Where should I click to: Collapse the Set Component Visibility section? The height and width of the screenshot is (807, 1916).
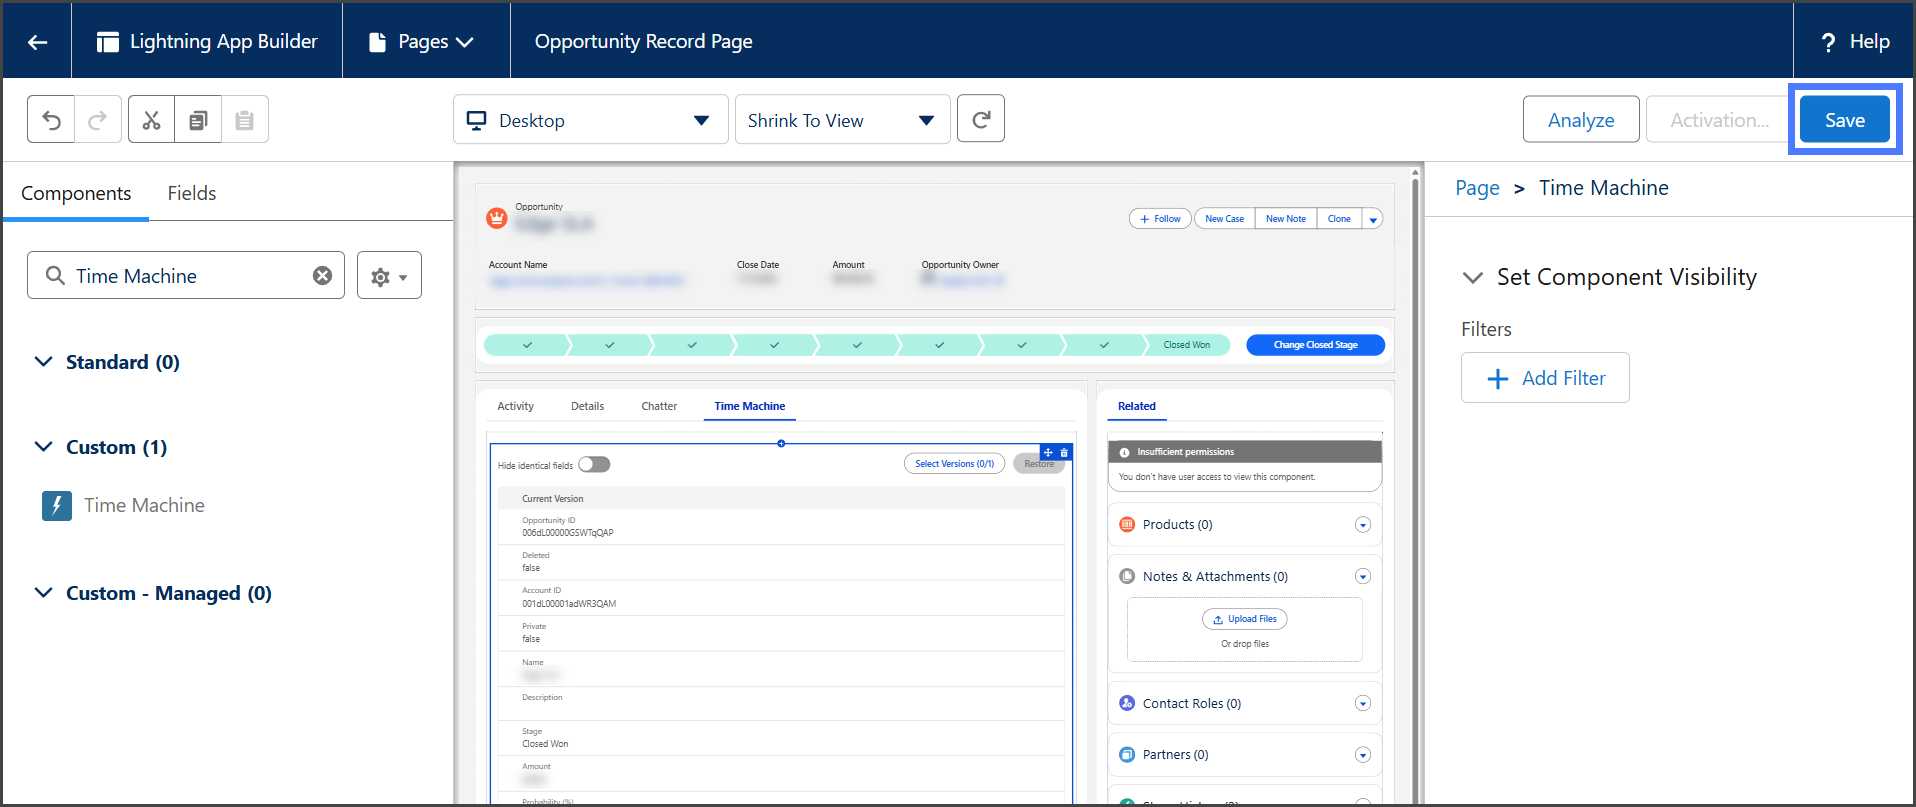1472,278
